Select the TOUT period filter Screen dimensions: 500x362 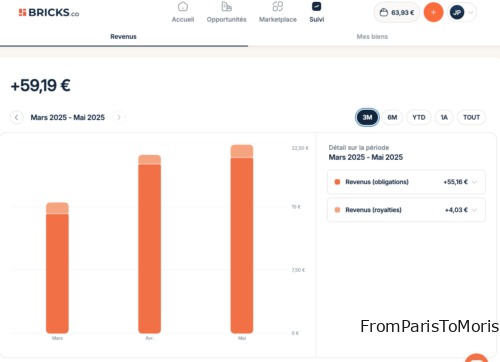471,117
